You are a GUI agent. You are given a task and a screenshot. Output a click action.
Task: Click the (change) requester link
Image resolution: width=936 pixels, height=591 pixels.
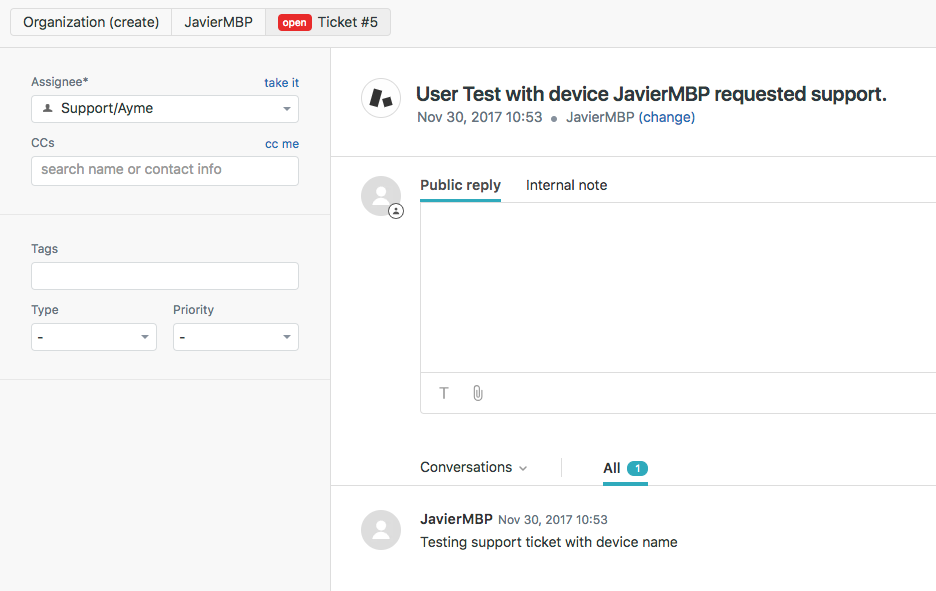667,117
